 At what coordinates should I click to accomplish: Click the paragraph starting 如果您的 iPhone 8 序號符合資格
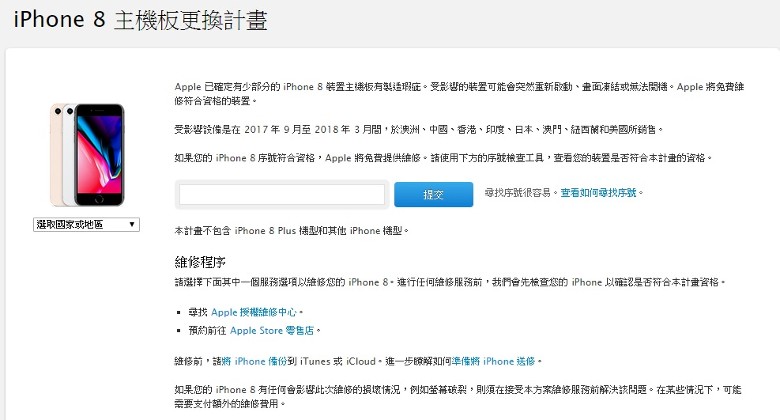(443, 158)
